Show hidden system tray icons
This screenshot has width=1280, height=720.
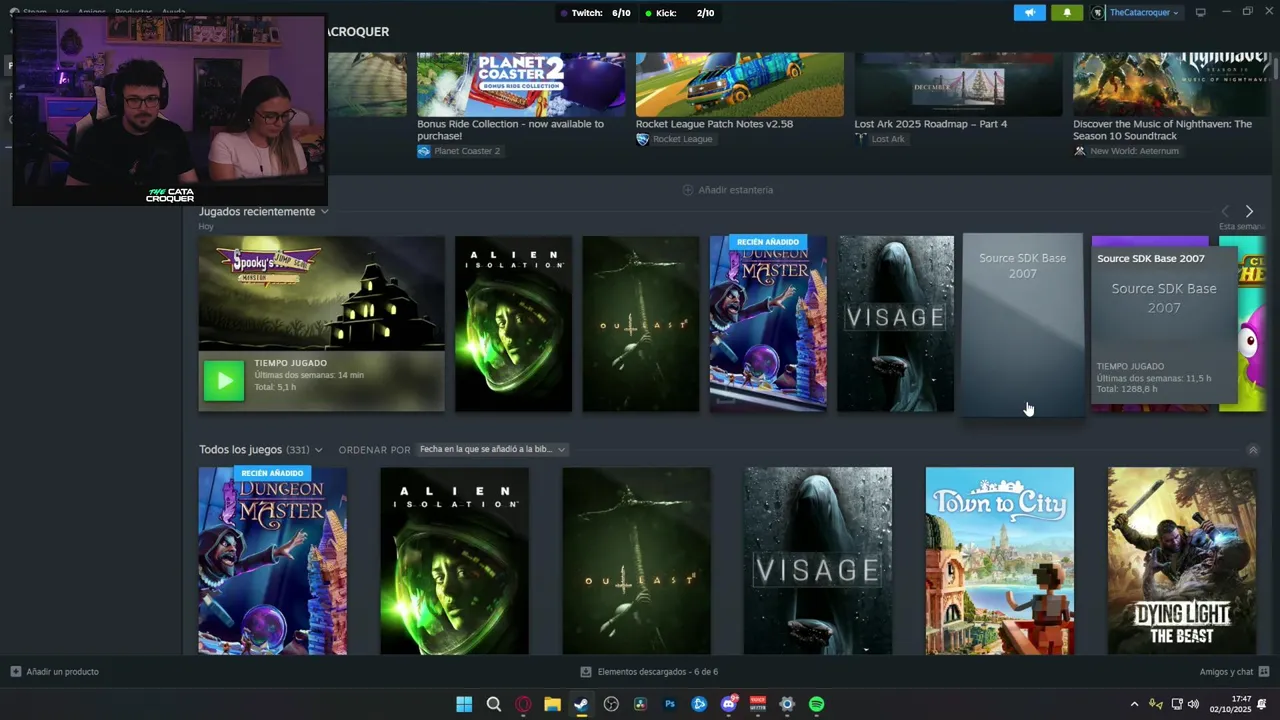(x=1134, y=704)
